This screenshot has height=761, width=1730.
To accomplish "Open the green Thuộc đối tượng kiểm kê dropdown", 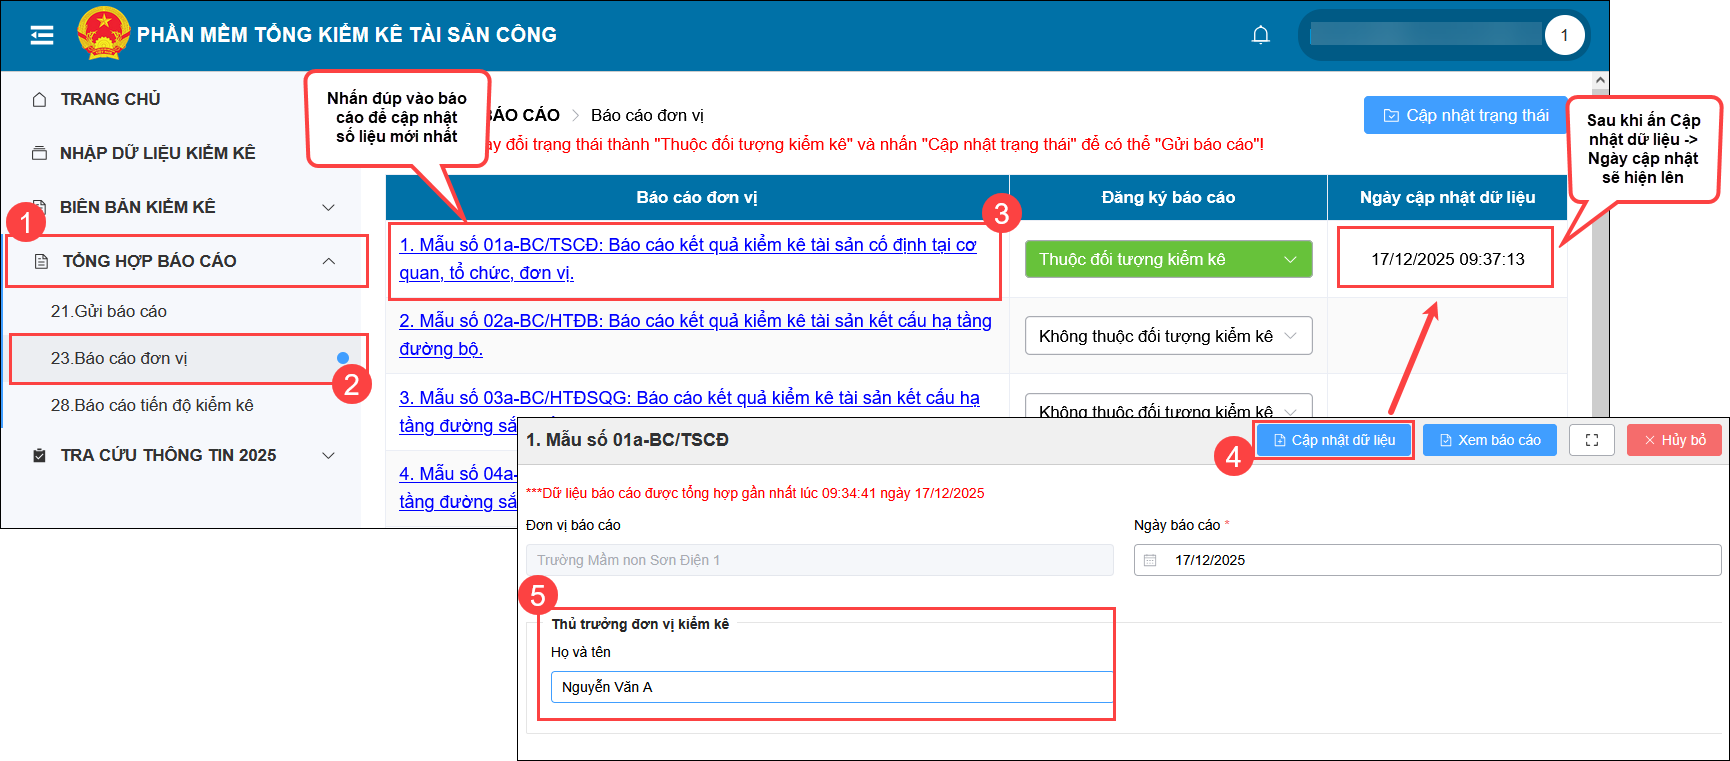I will 1167,259.
